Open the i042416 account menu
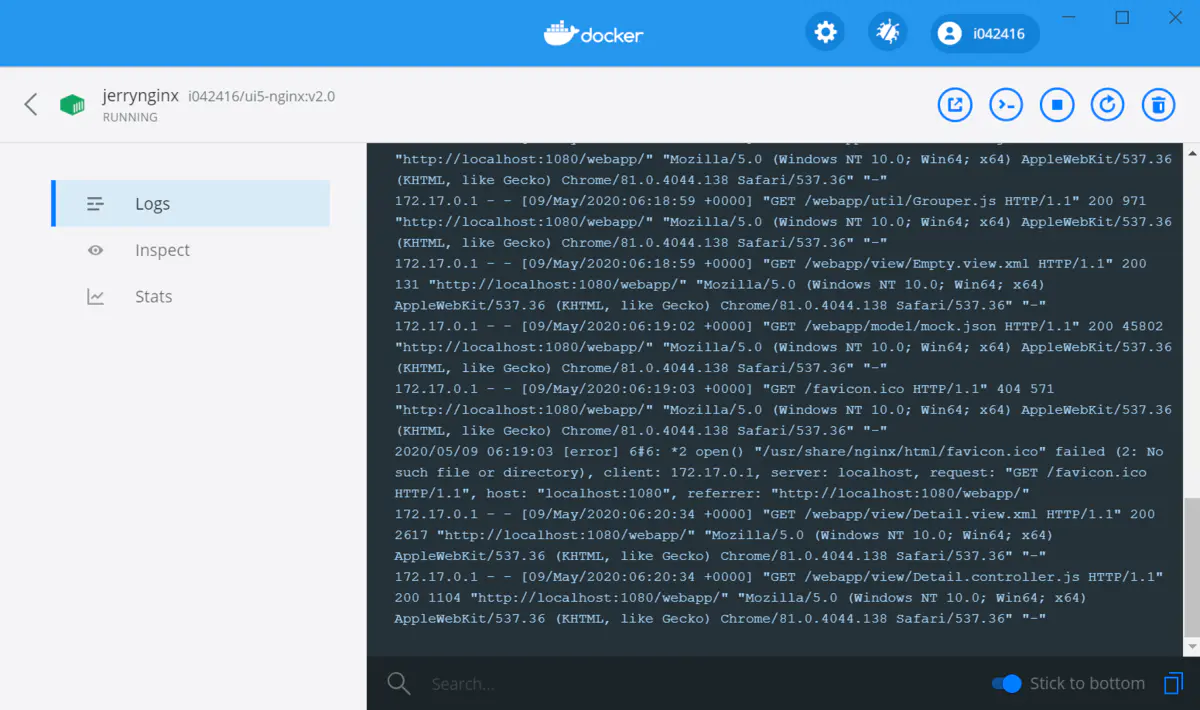 (984, 32)
